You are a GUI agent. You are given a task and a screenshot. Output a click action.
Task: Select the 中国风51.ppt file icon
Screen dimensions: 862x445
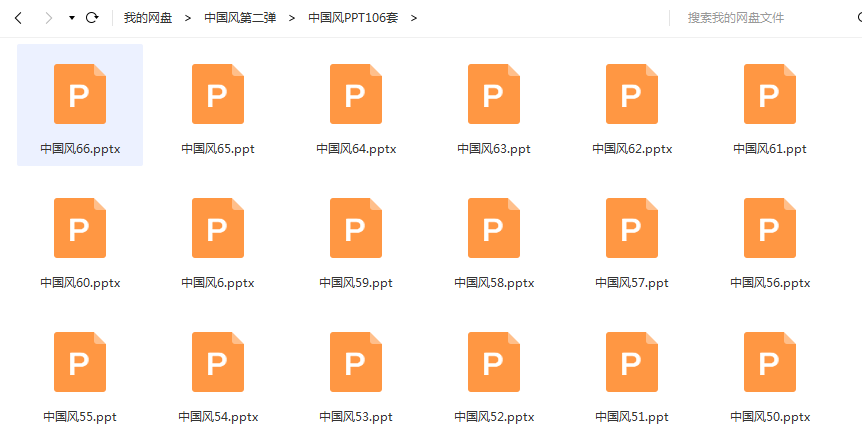point(632,362)
